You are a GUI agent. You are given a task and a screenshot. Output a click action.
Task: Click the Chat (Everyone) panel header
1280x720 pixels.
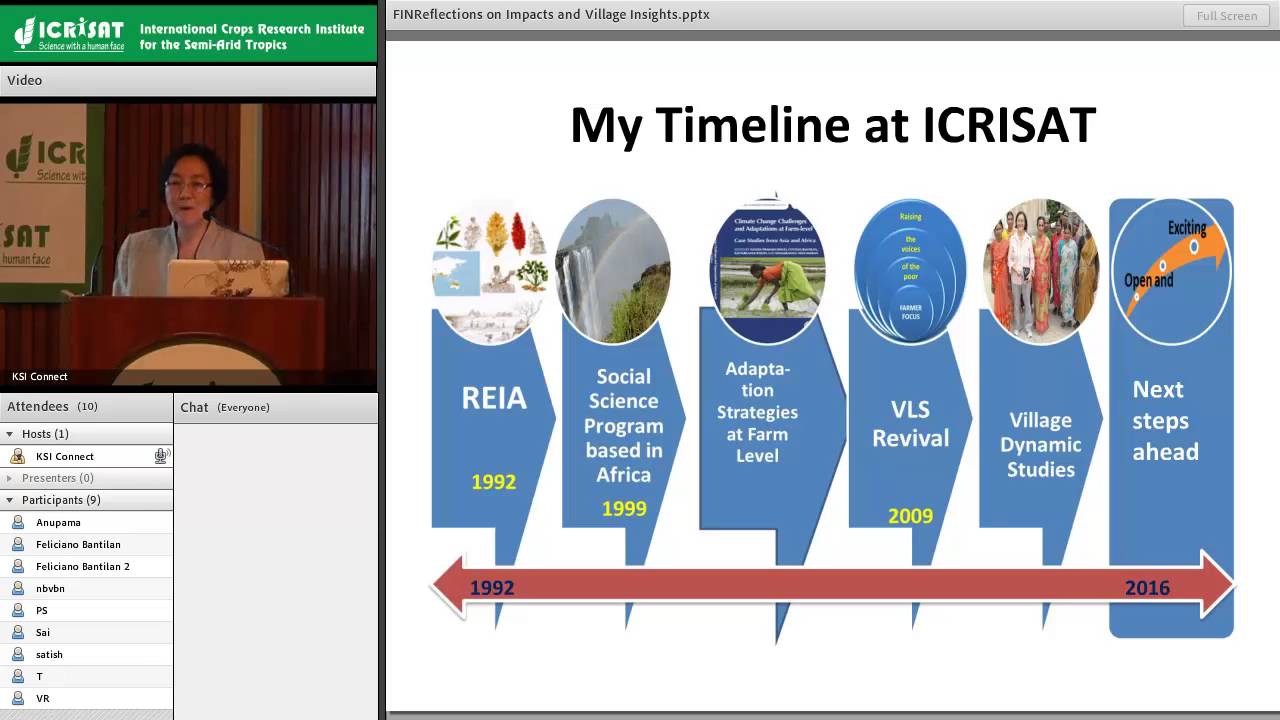point(276,407)
